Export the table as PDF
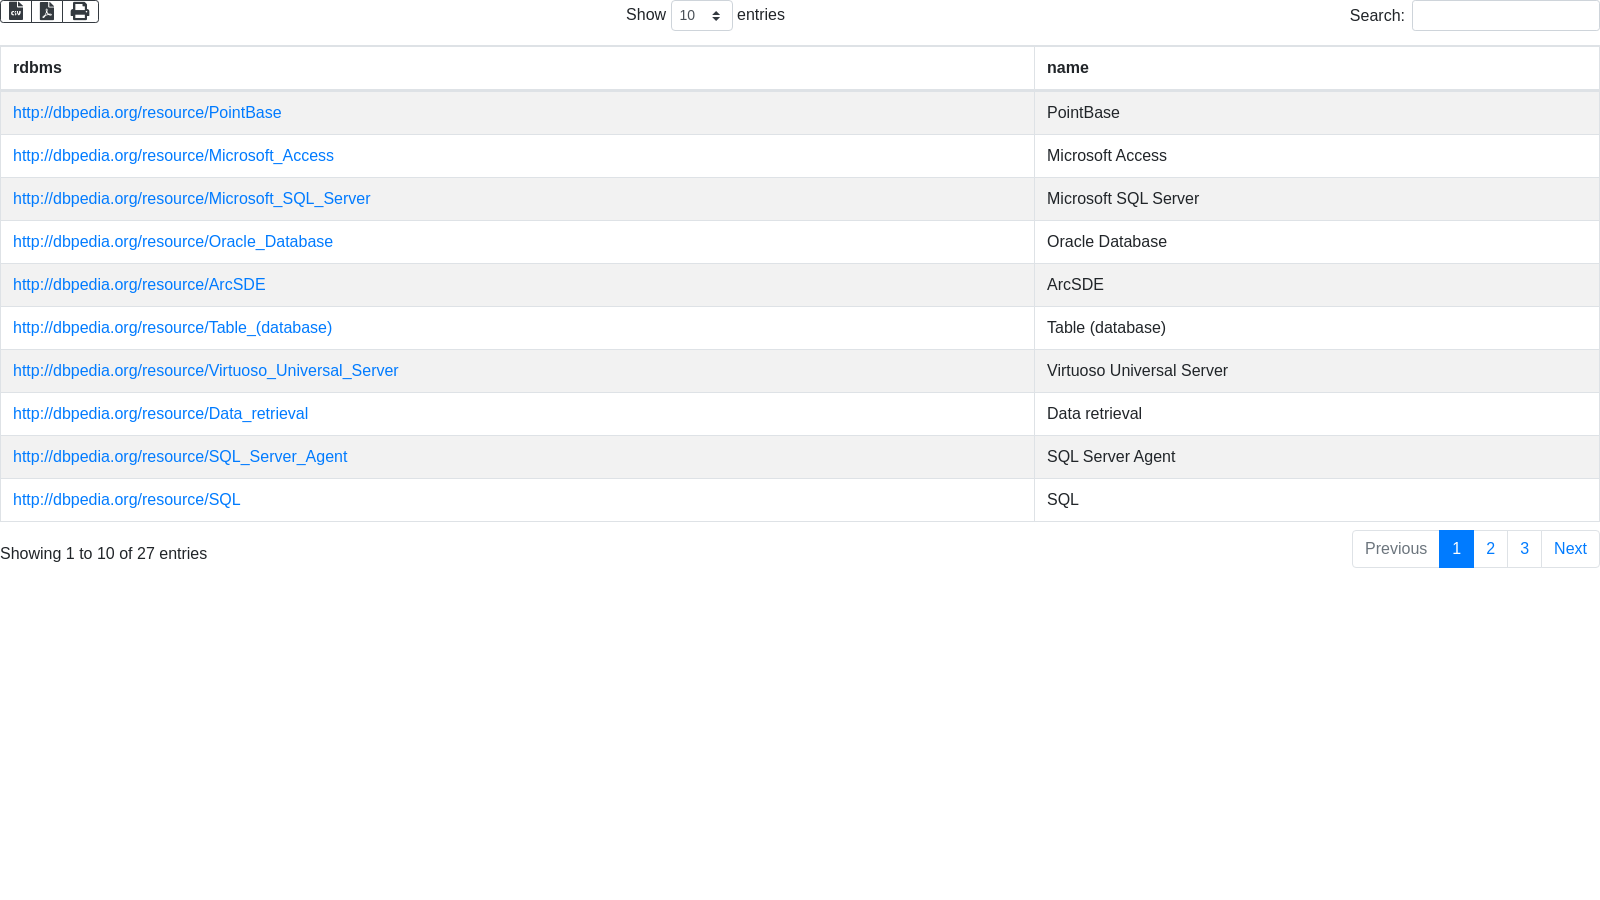1600x900 pixels. (x=47, y=11)
